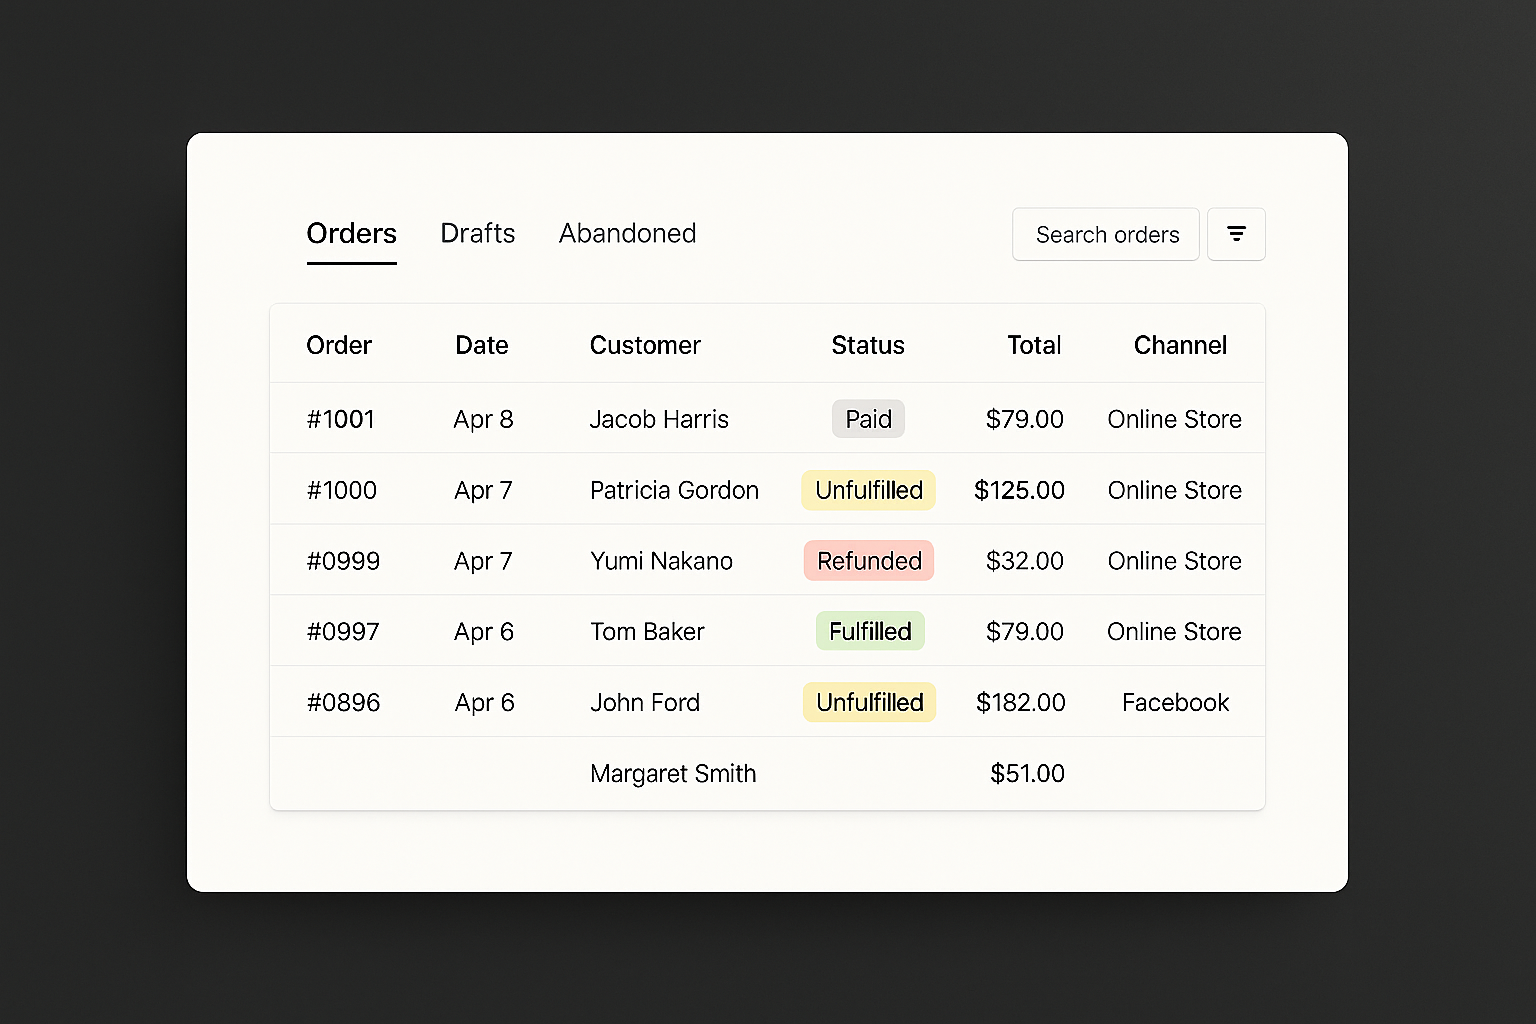Sort by the Total column header
The height and width of the screenshot is (1024, 1536).
point(1033,345)
